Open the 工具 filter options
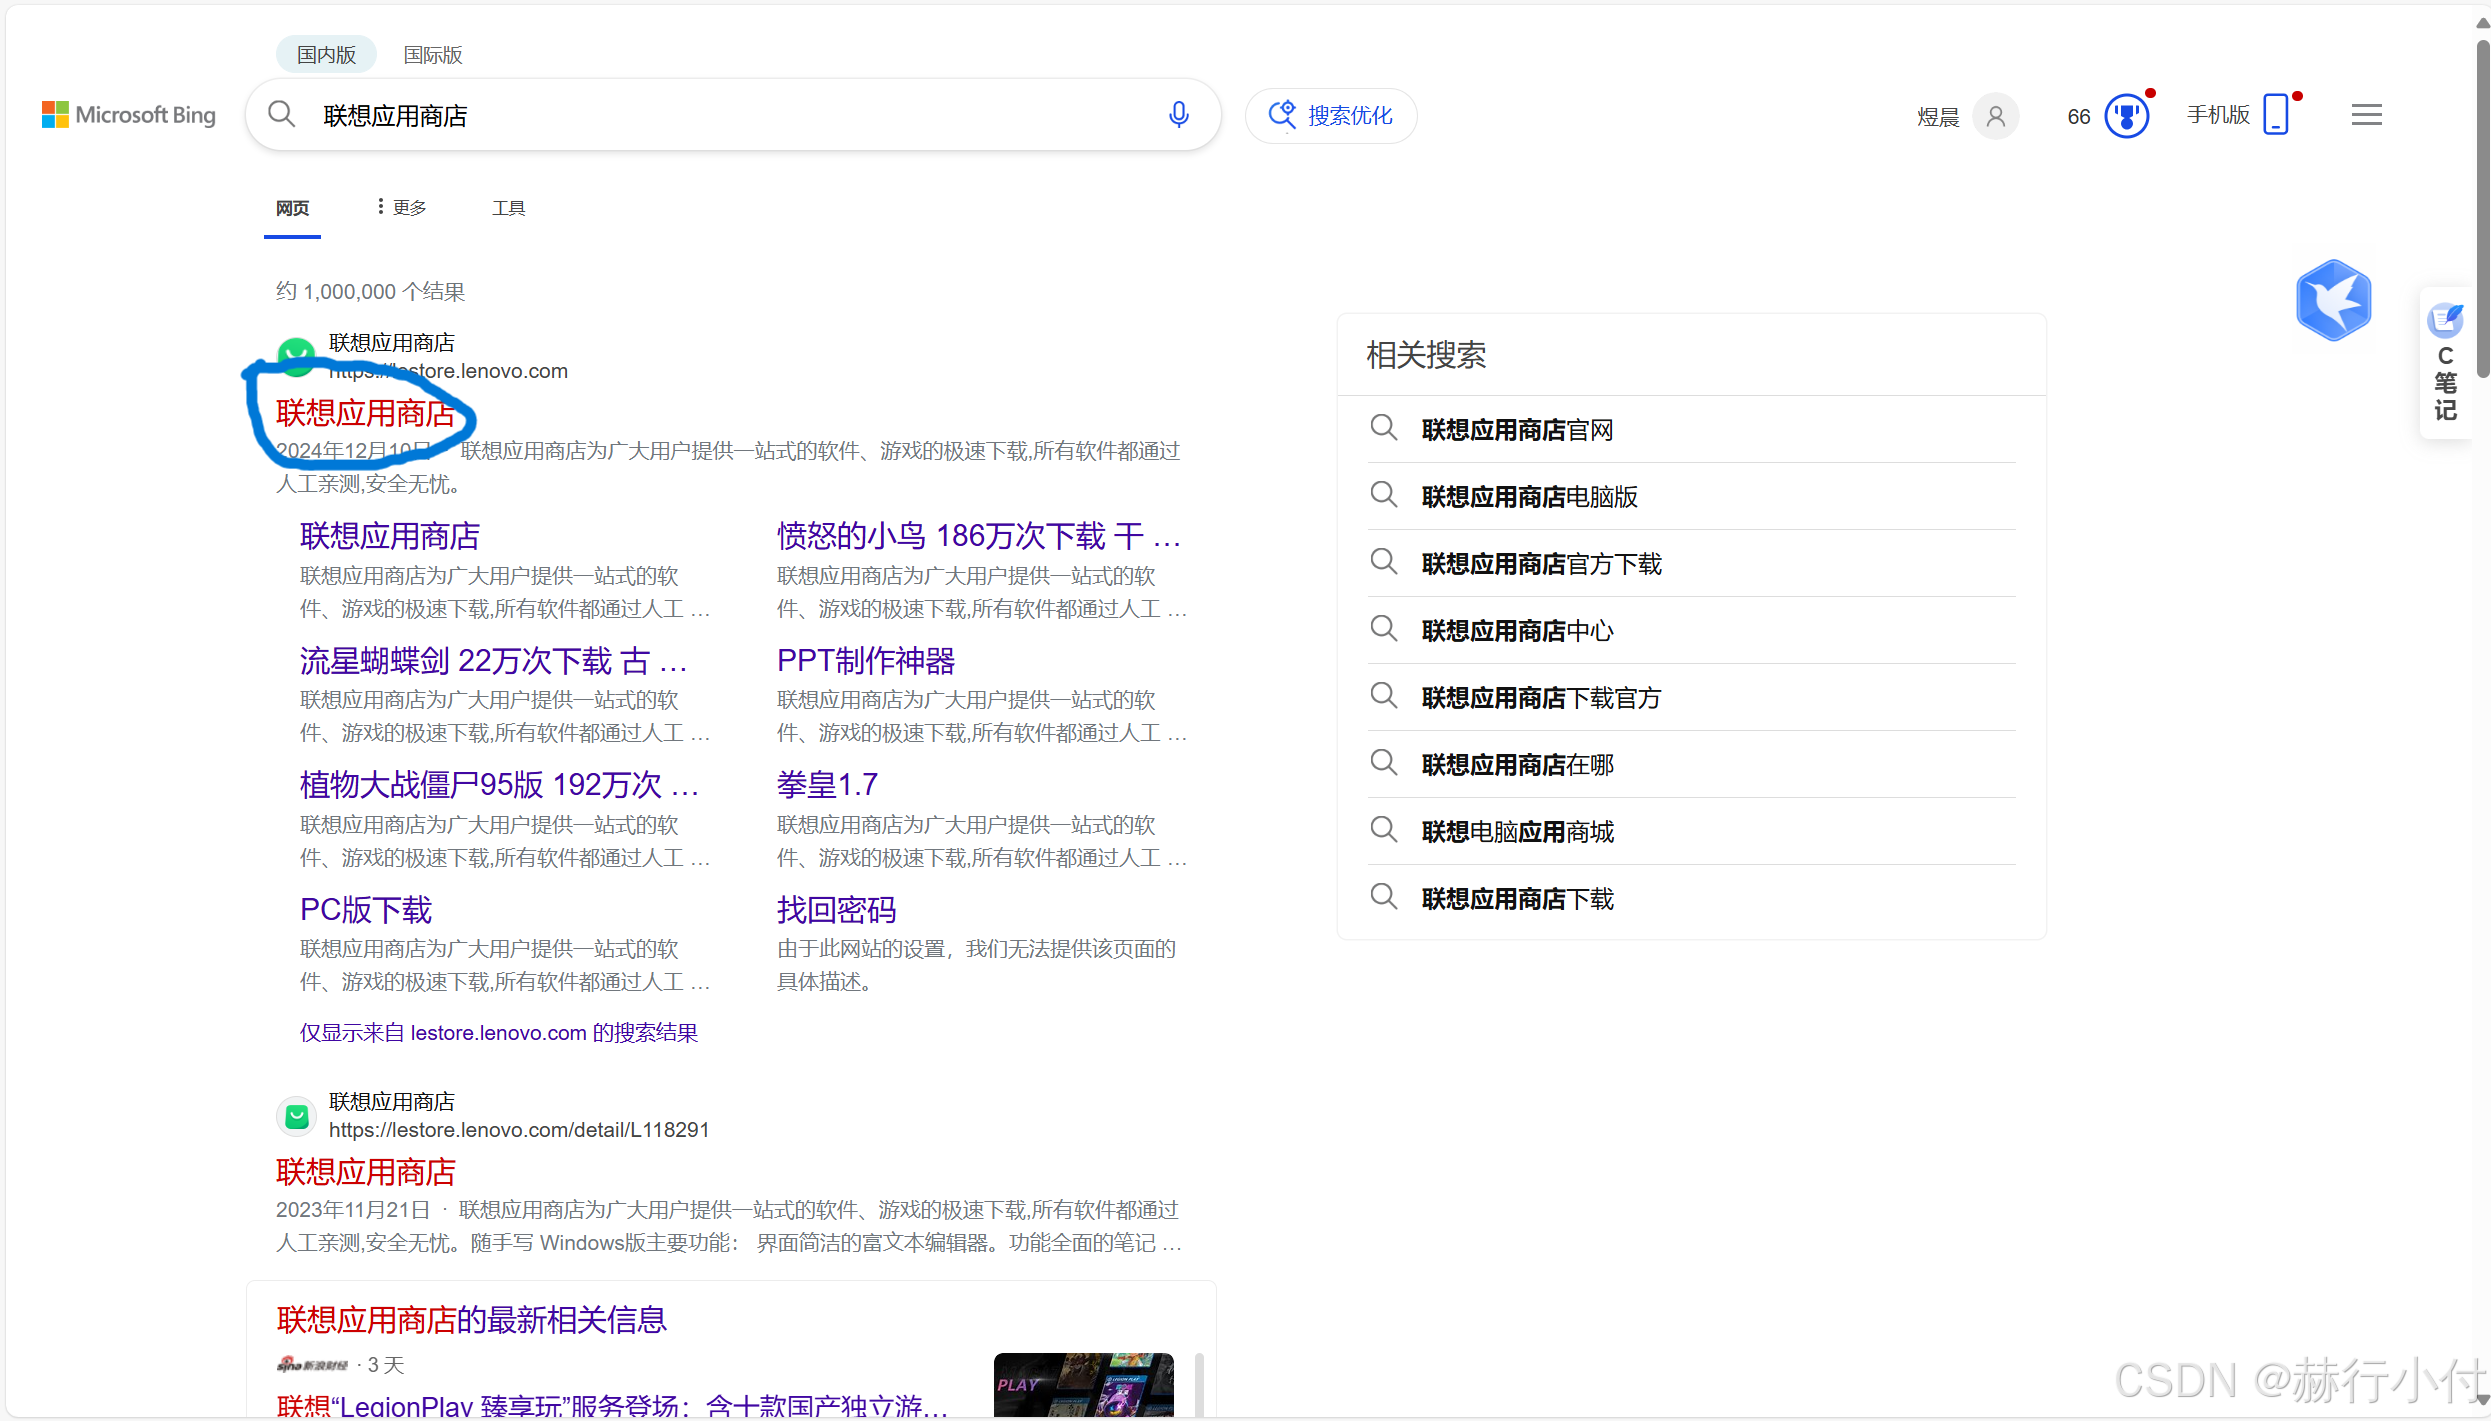Viewport: 2491px width, 1421px height. coord(508,207)
